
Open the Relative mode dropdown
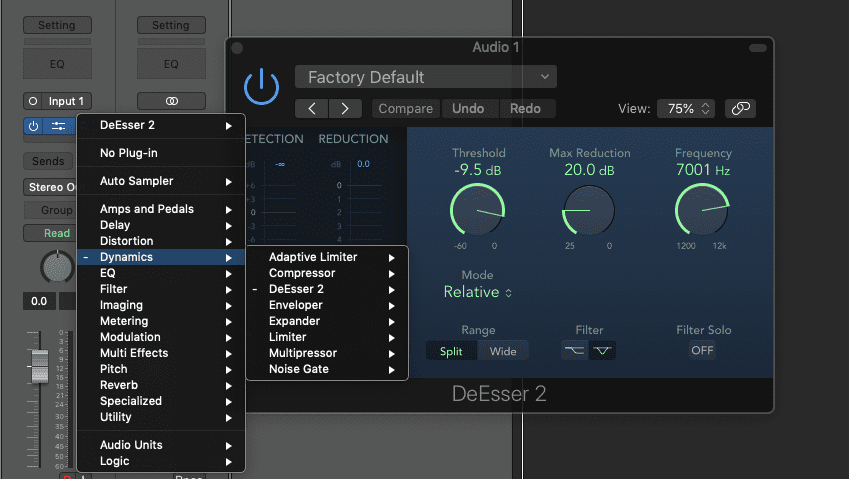click(x=478, y=292)
